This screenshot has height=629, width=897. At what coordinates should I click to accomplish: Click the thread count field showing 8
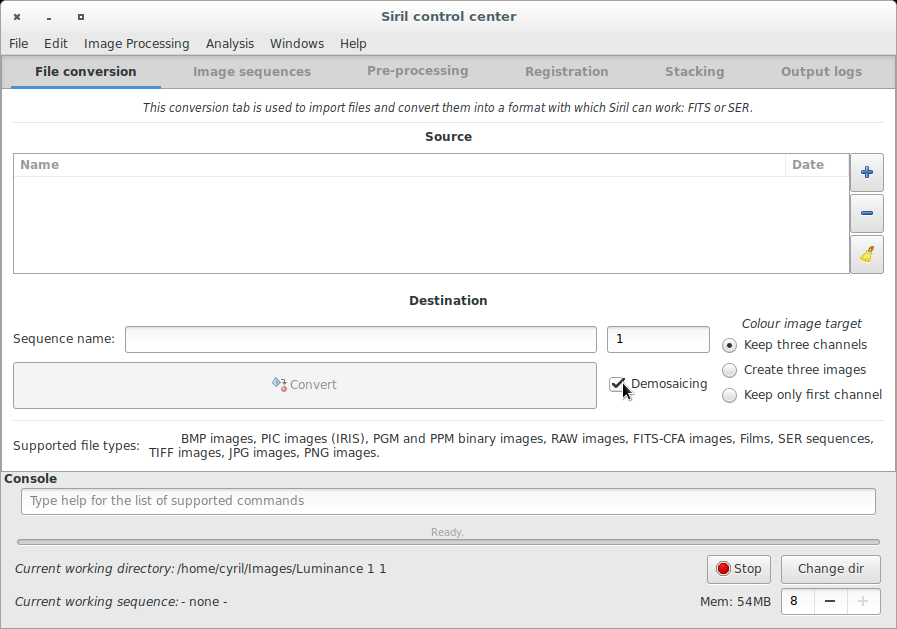[797, 601]
